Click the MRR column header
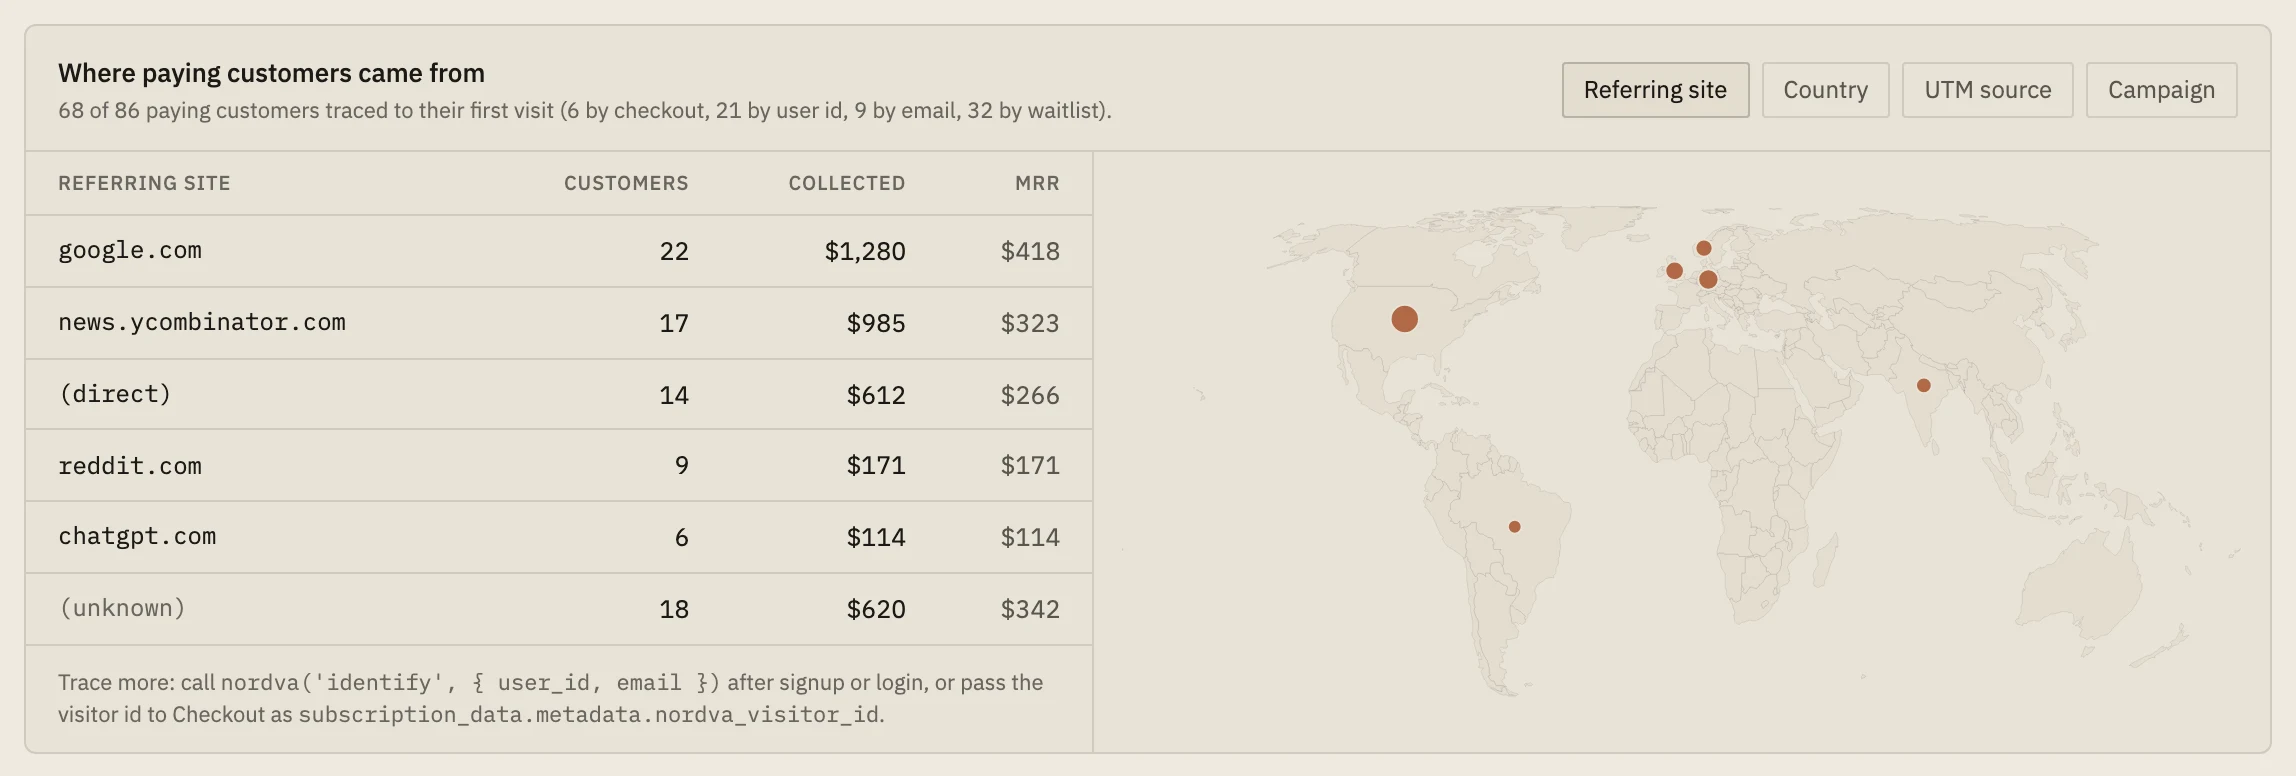 click(x=1037, y=183)
